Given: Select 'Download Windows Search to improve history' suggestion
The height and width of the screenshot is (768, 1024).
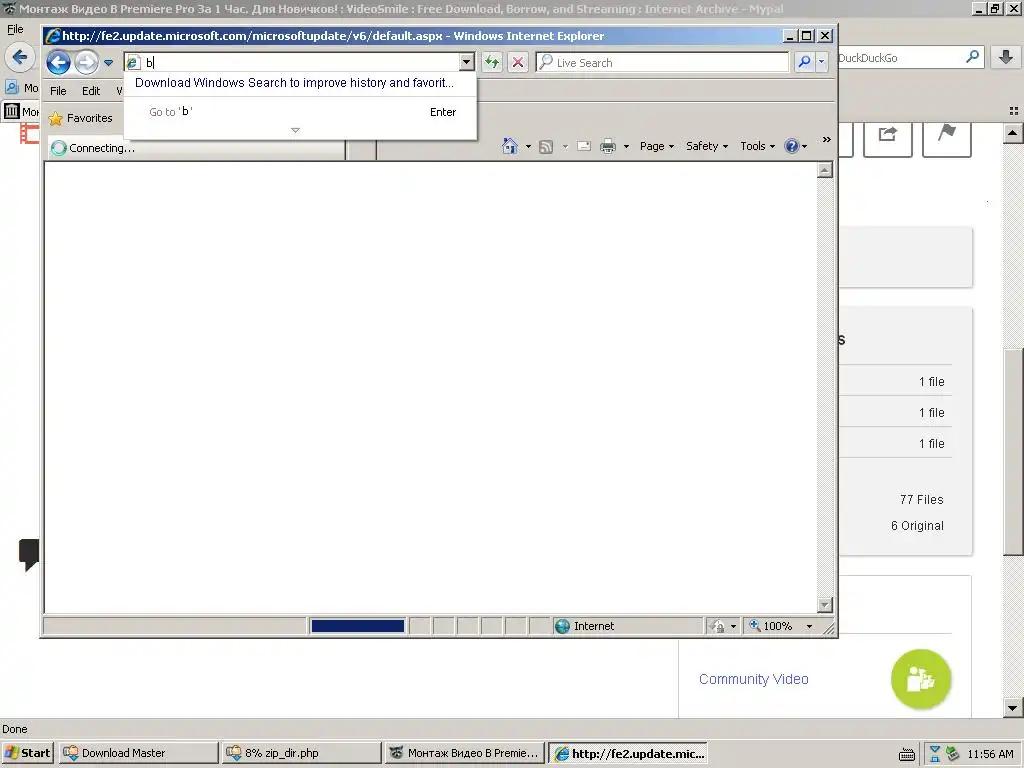Looking at the screenshot, I should point(294,83).
